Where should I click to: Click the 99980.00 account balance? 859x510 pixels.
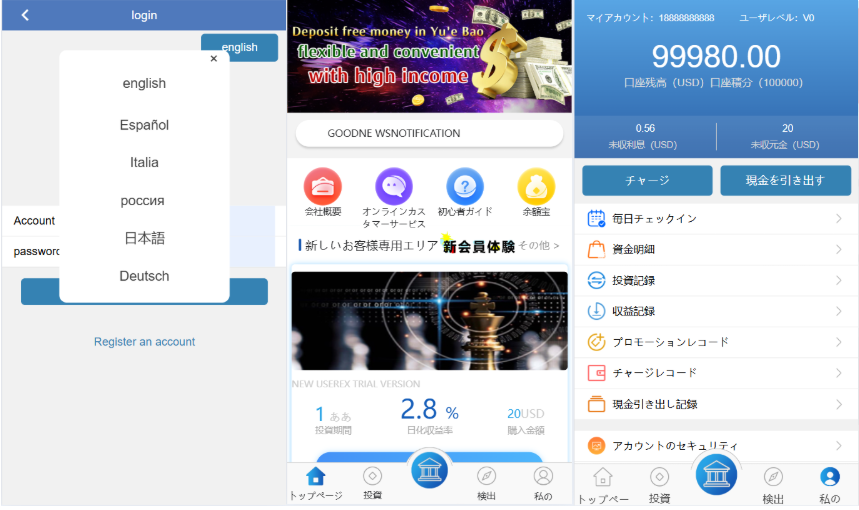716,56
